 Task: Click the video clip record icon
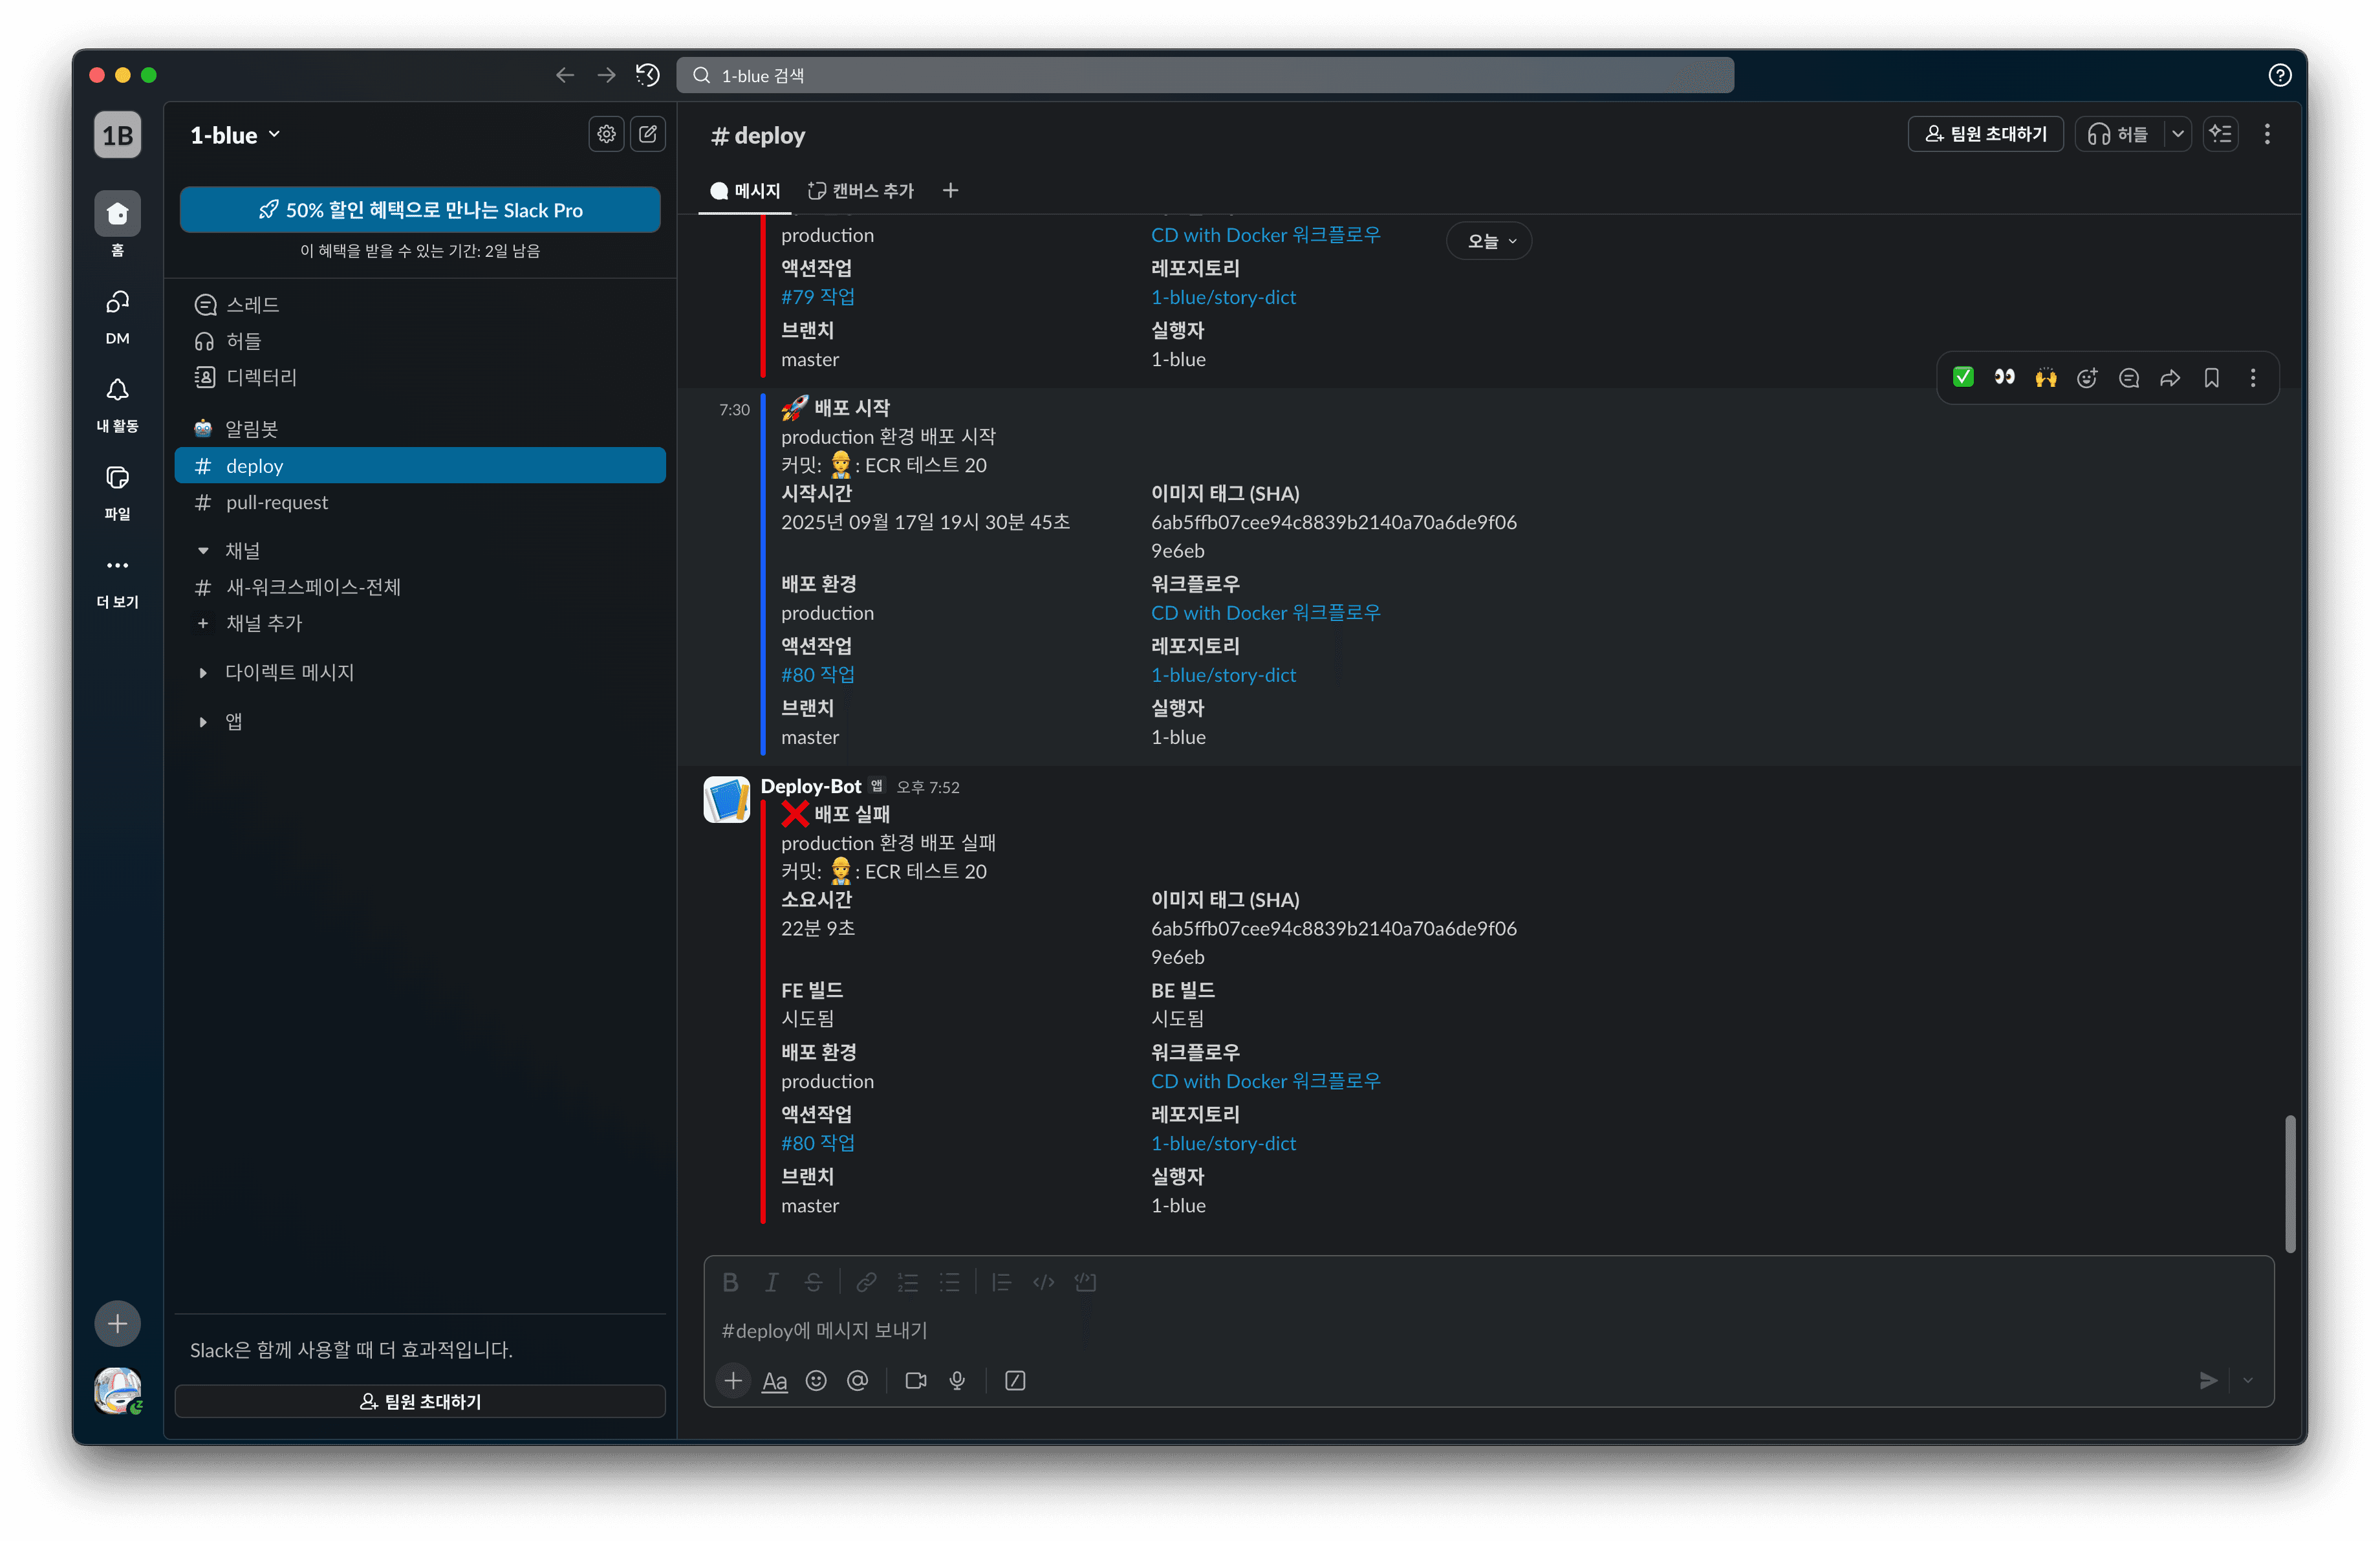pyautogui.click(x=915, y=1381)
